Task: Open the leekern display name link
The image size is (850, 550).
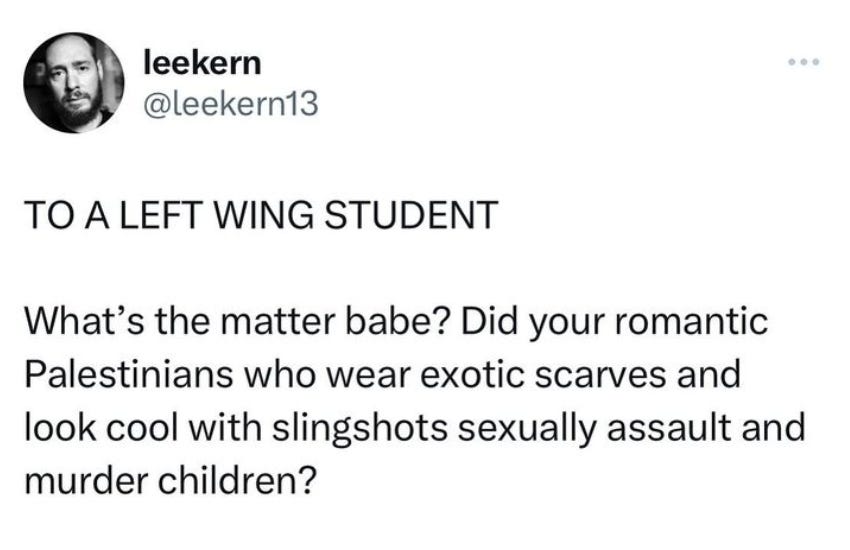Action: tap(202, 63)
